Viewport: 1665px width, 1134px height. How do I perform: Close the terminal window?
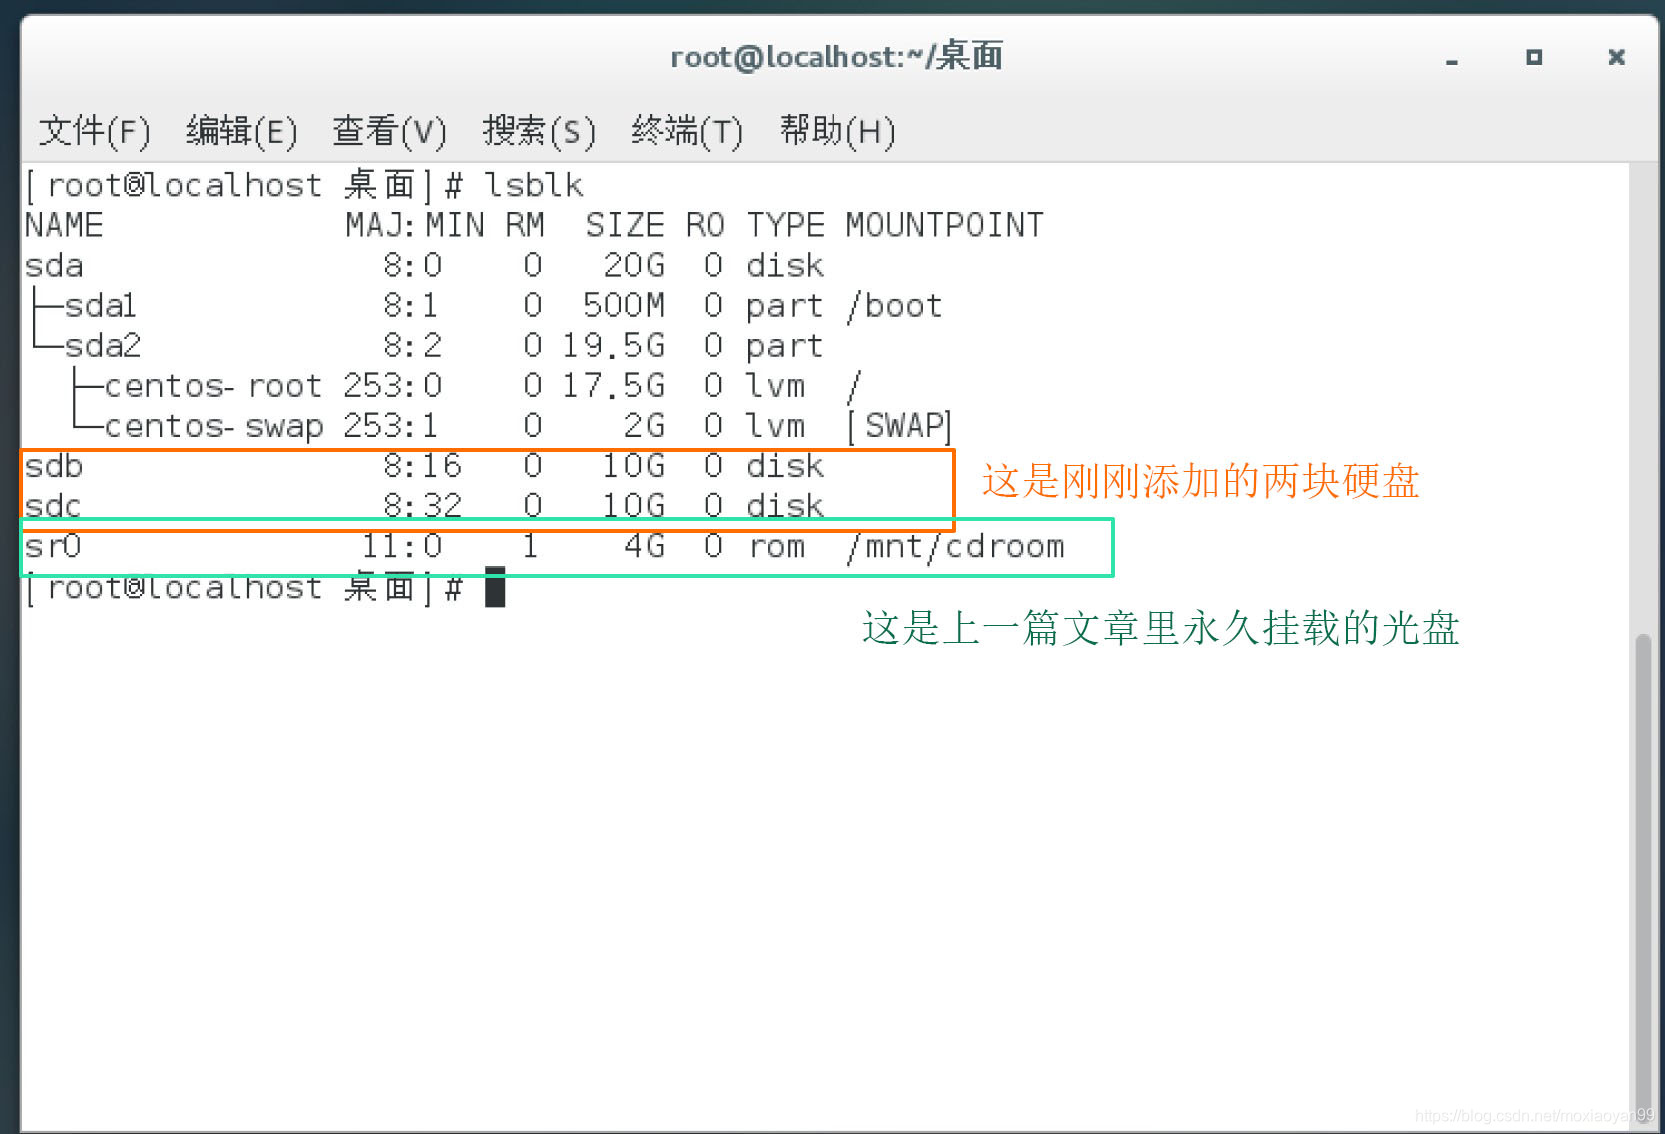point(1616,58)
